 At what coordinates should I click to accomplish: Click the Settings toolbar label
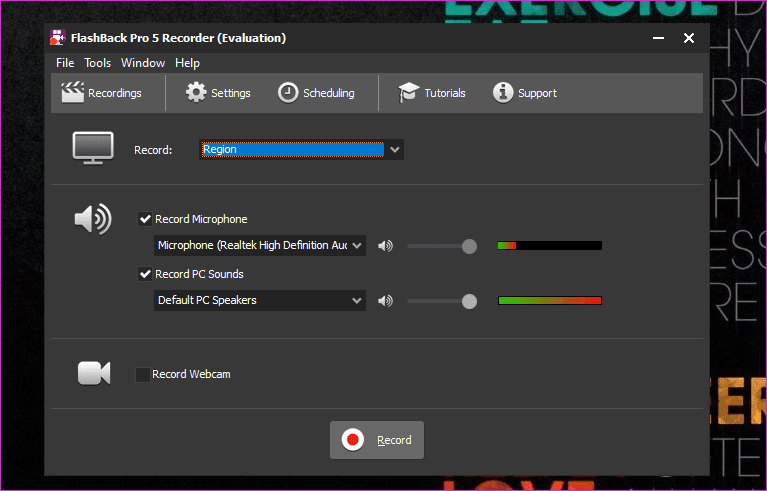coord(231,93)
